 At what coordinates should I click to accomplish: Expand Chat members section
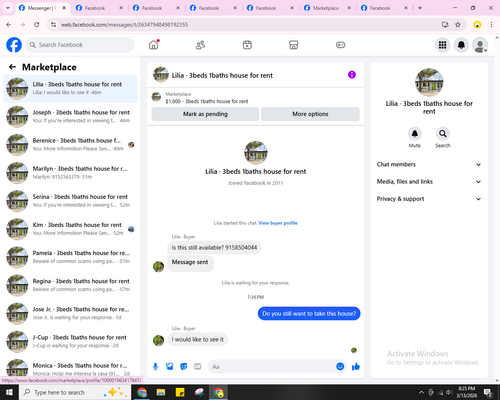tap(429, 164)
